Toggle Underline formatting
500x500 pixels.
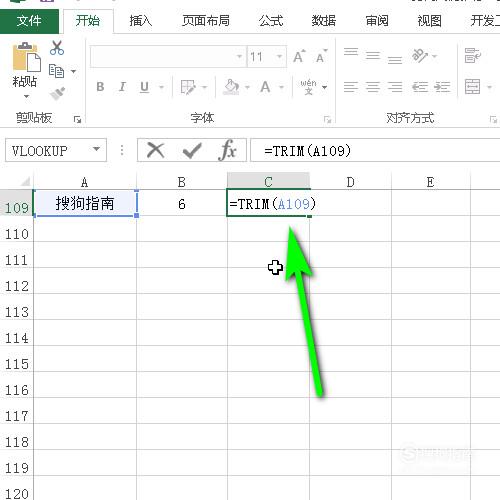(144, 87)
